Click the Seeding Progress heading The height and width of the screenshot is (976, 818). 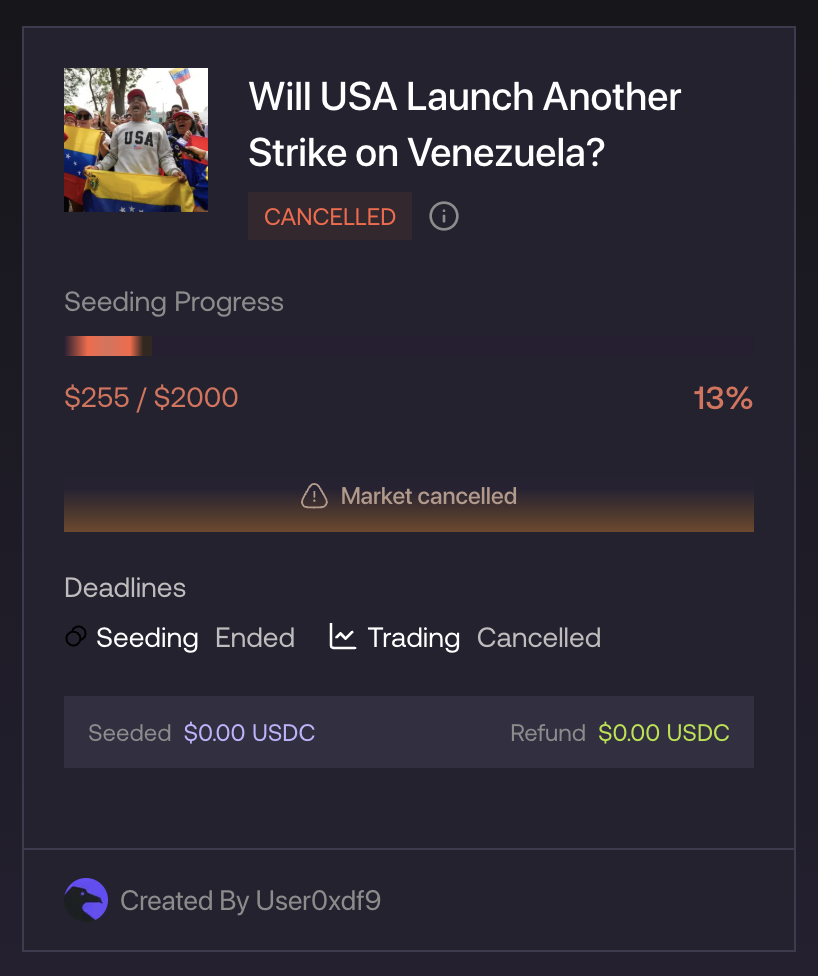coord(173,302)
